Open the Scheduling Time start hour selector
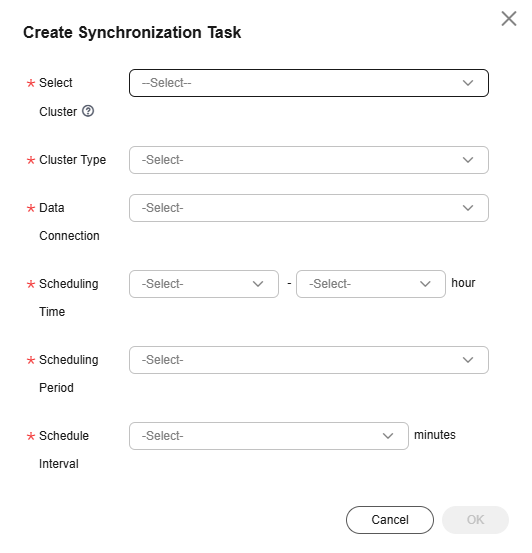The width and height of the screenshot is (532, 553). click(204, 284)
